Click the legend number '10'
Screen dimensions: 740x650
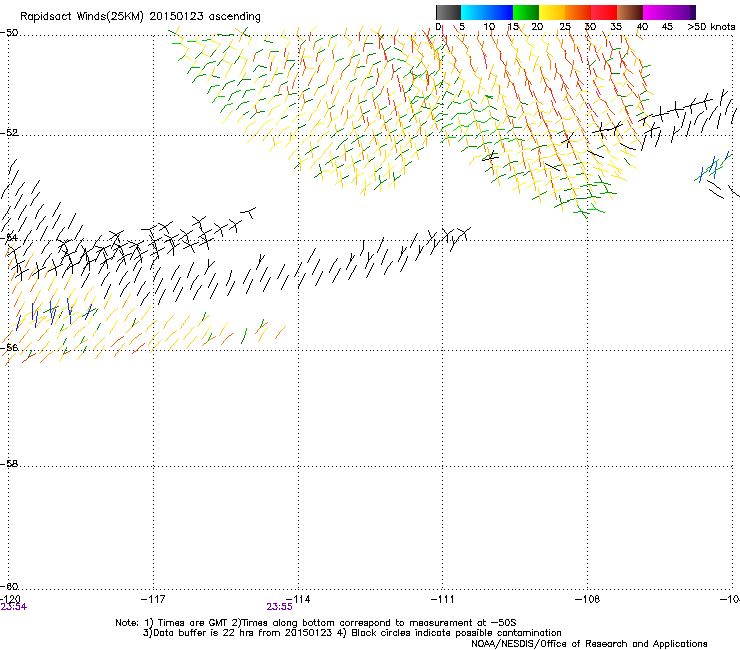pos(489,27)
